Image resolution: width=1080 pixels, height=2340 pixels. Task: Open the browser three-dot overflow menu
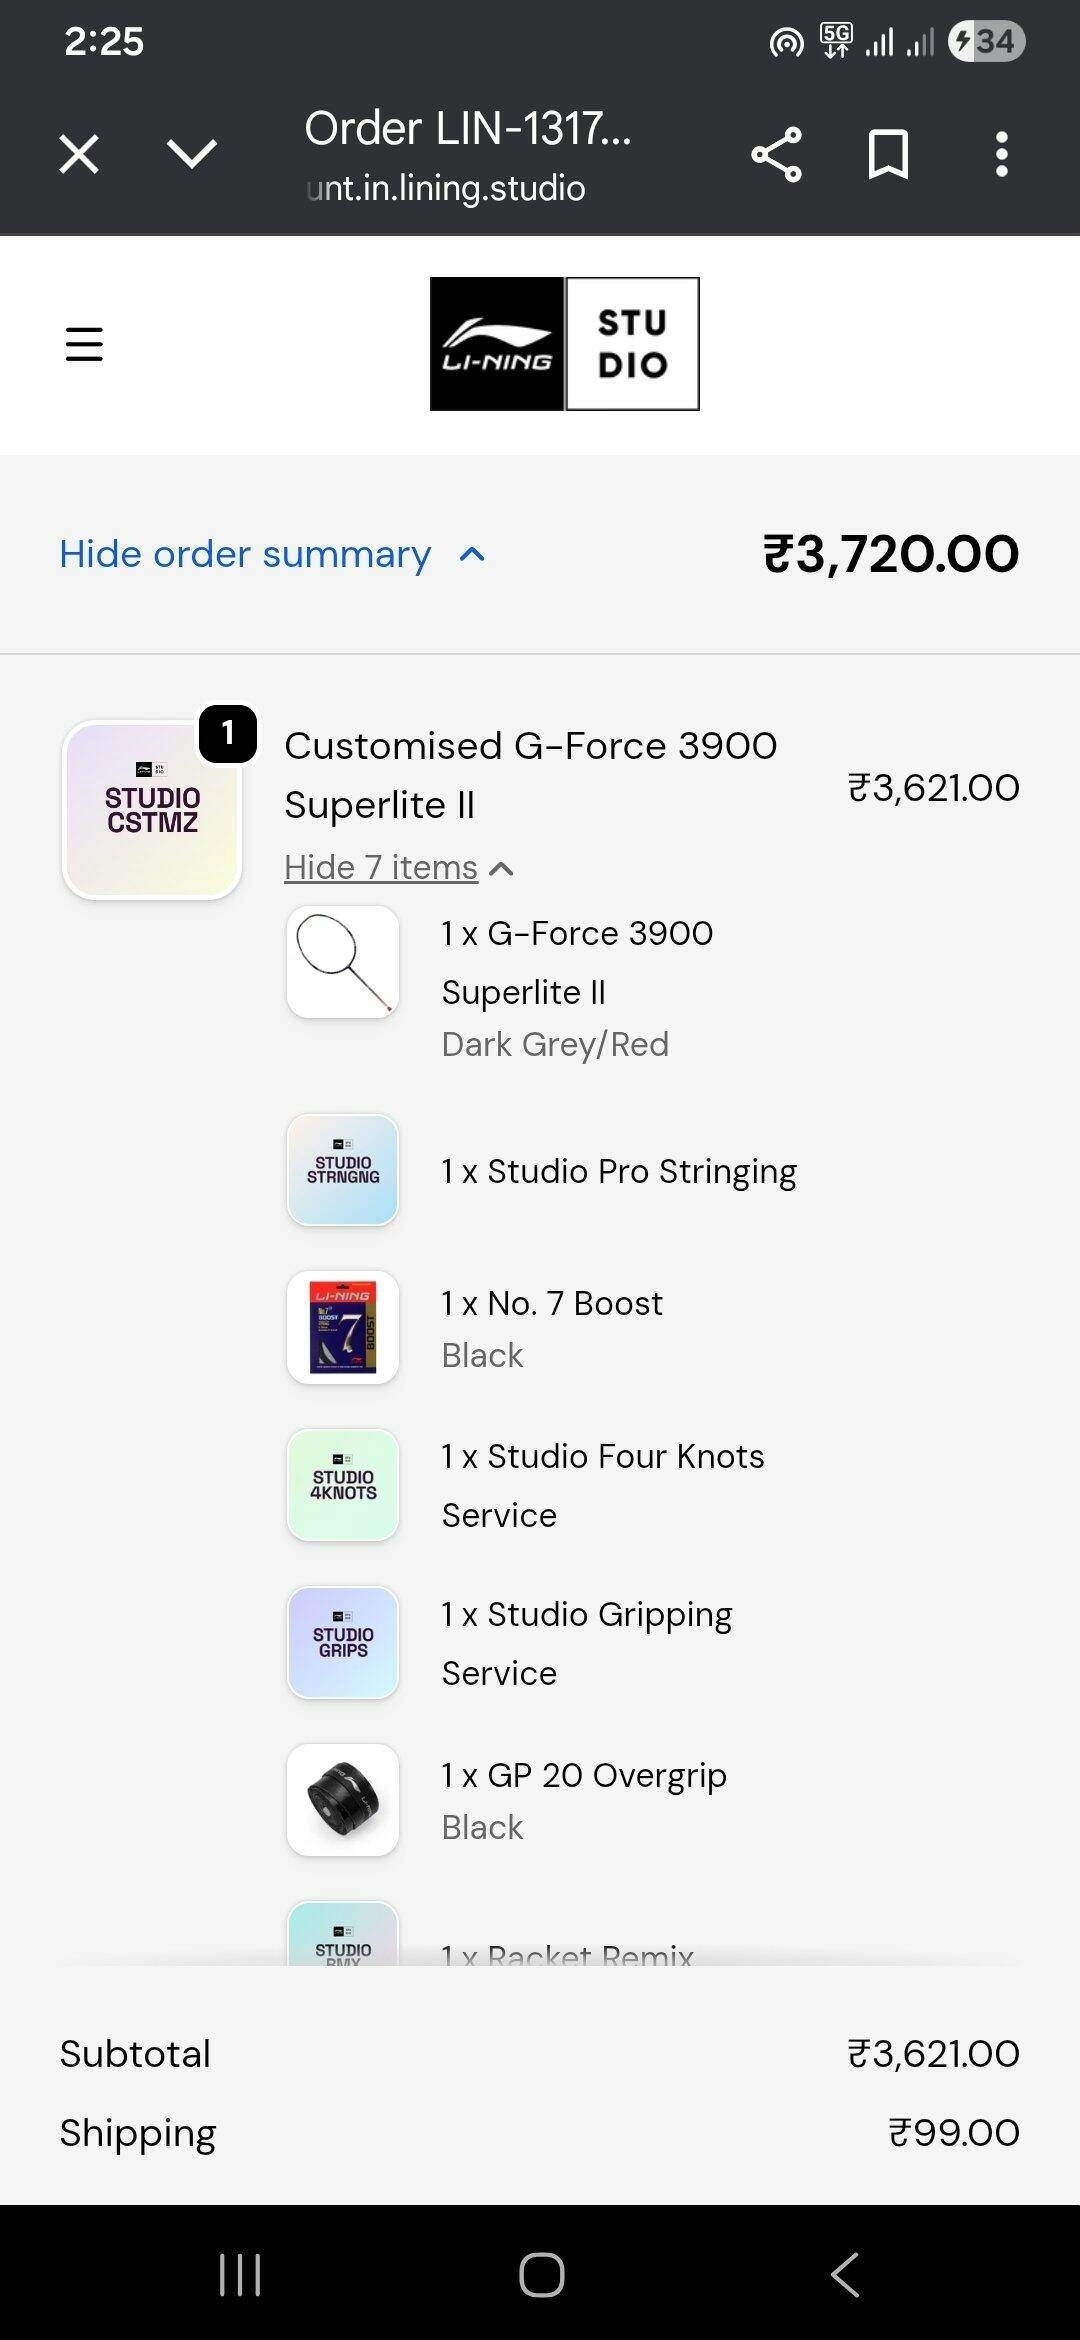pyautogui.click(x=1001, y=154)
